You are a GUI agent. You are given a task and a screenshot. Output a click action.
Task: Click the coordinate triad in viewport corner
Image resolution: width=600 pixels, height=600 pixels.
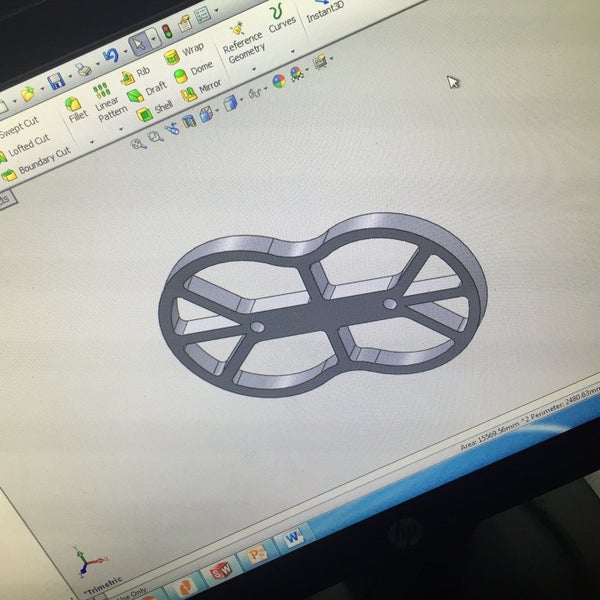click(88, 561)
